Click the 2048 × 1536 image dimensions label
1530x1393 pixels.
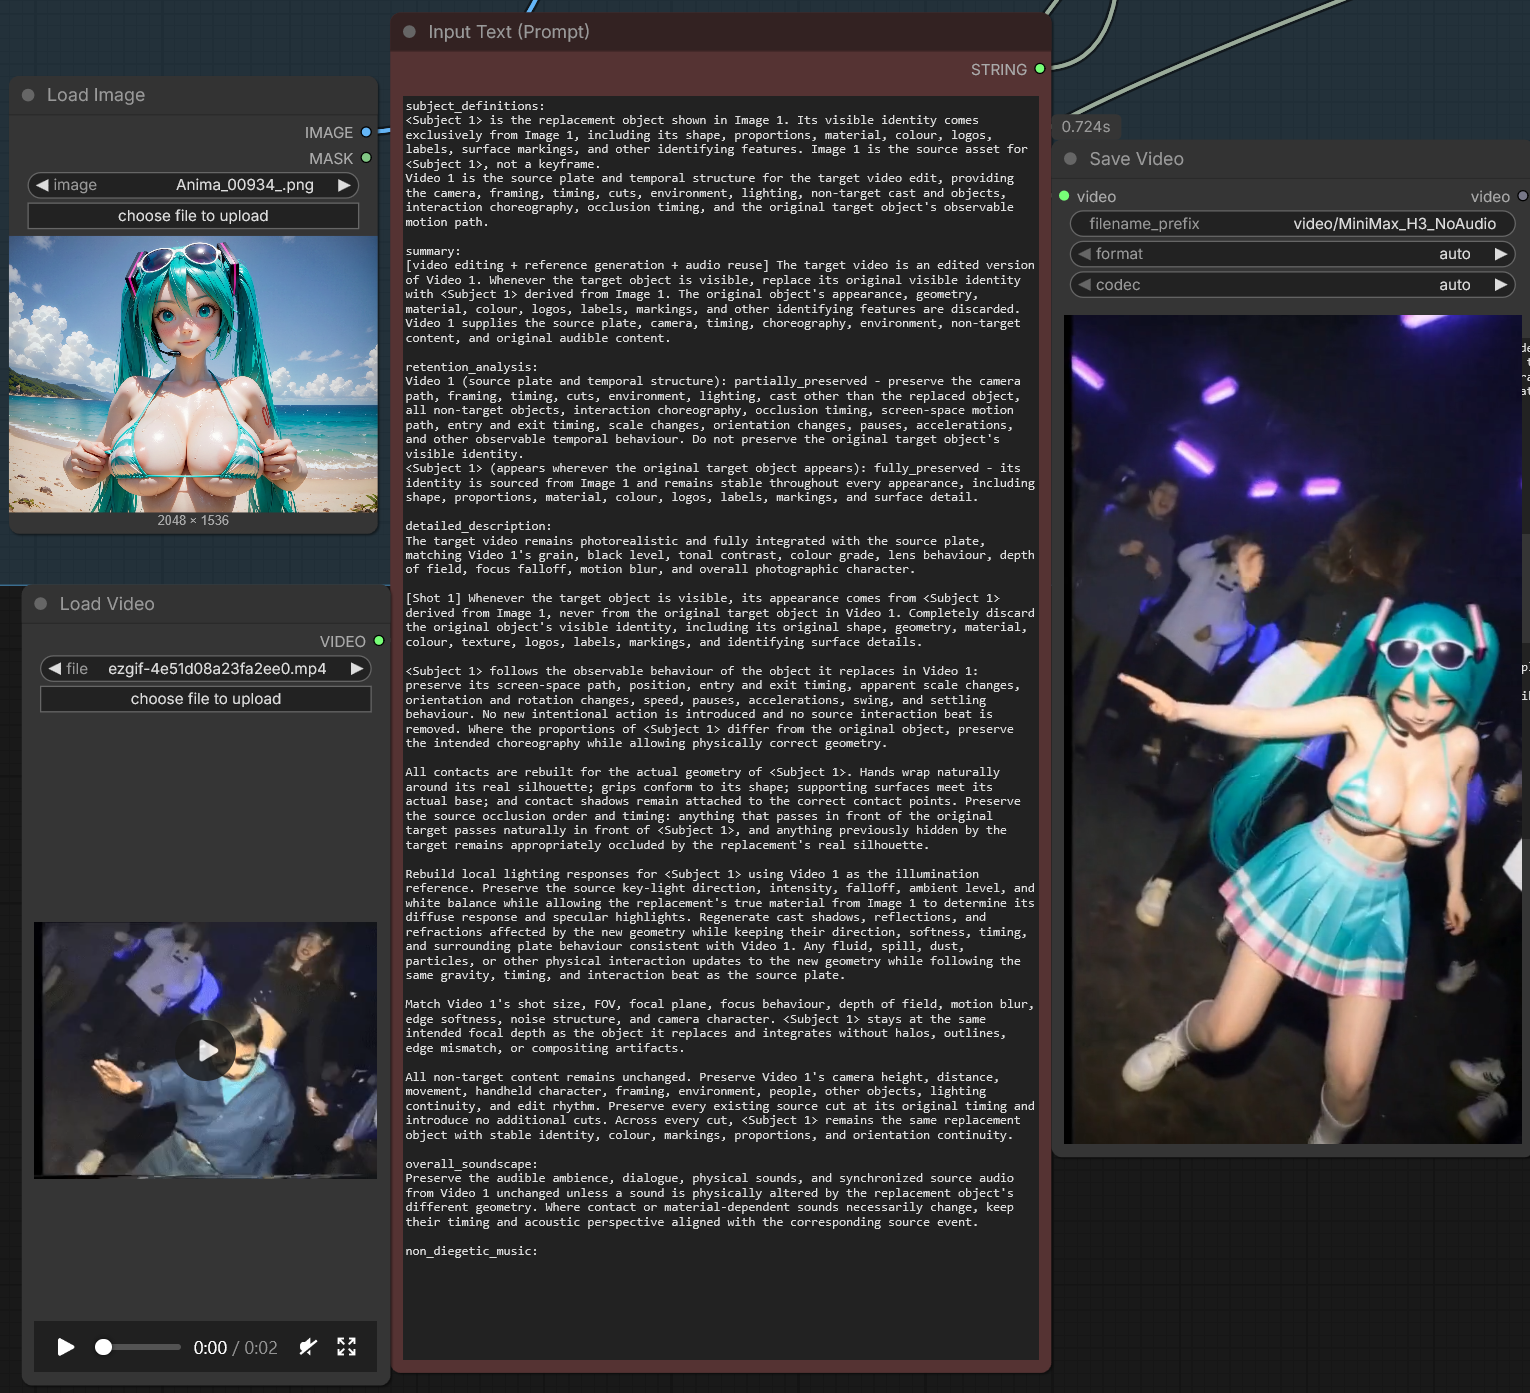[193, 521]
